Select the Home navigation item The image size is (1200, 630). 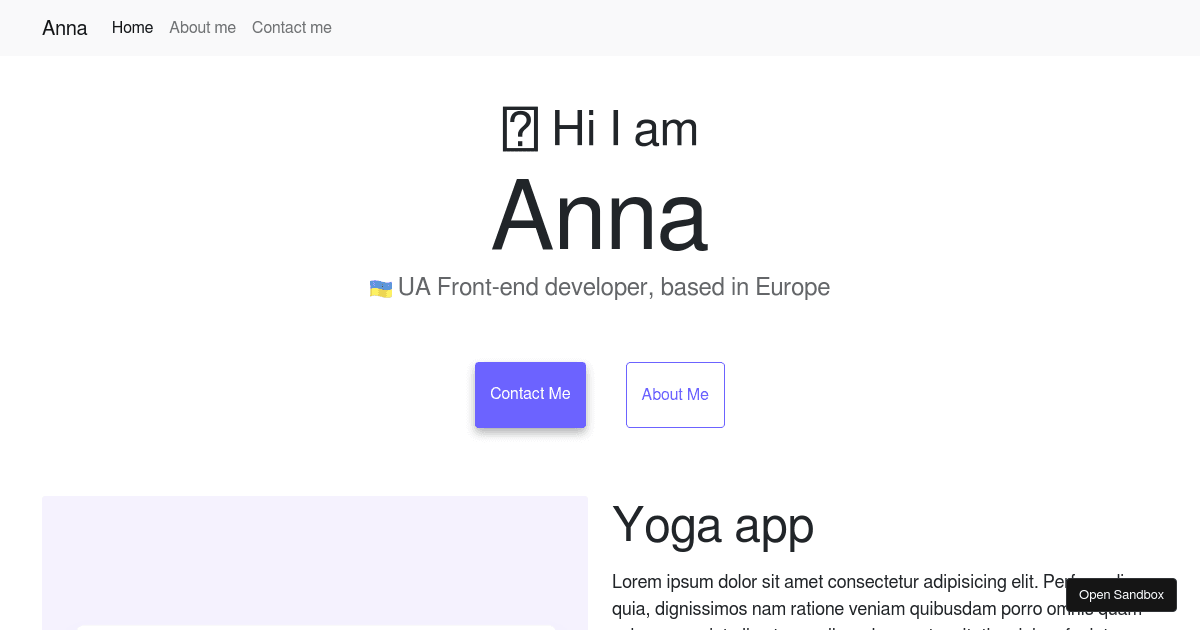coord(132,28)
